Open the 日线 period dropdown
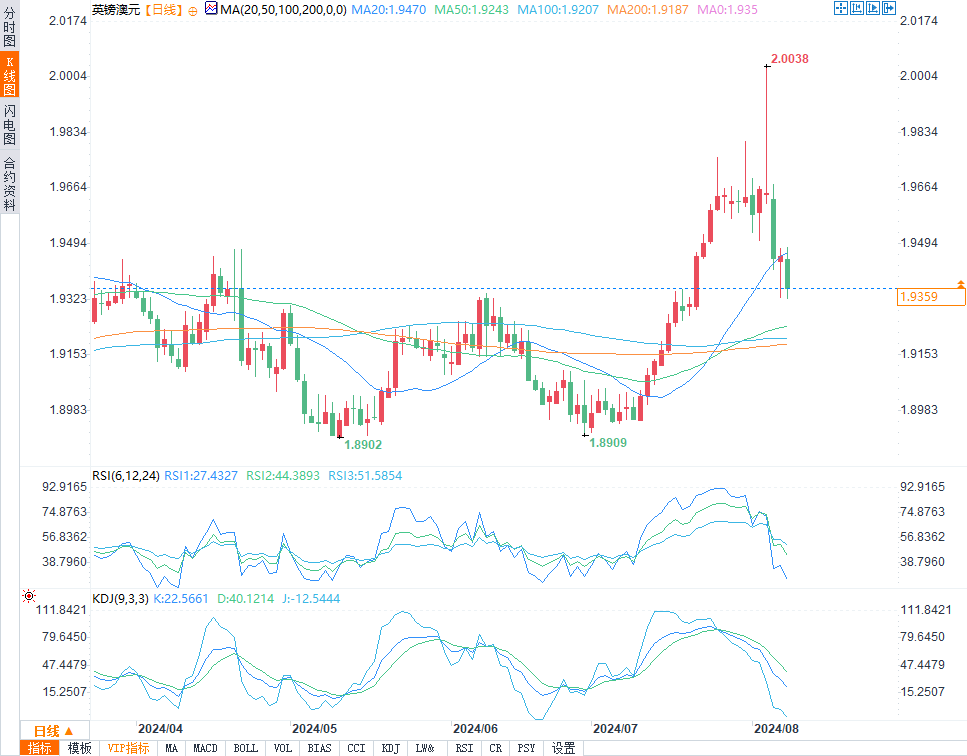The width and height of the screenshot is (967, 756). pyautogui.click(x=54, y=731)
